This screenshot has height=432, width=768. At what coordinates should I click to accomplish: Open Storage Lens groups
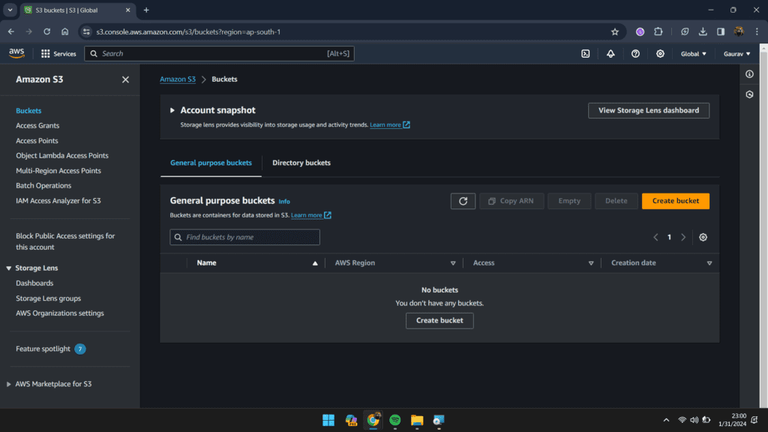tap(48, 298)
